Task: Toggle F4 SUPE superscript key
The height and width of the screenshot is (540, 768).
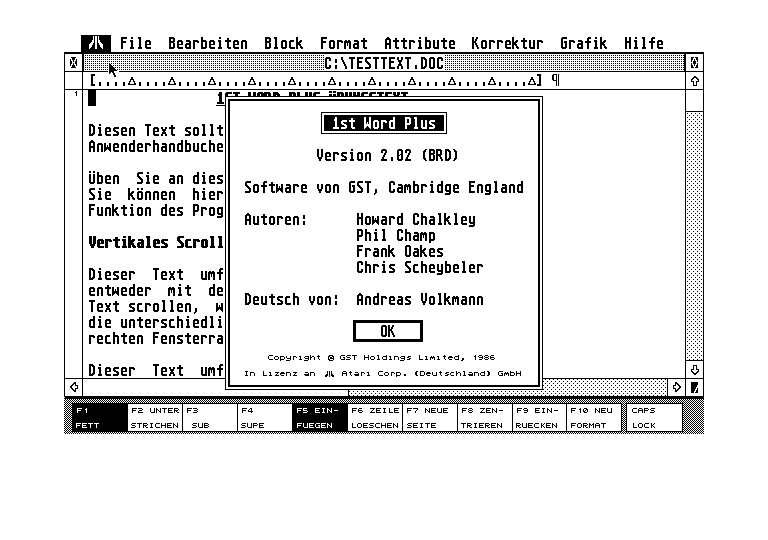Action: point(265,417)
